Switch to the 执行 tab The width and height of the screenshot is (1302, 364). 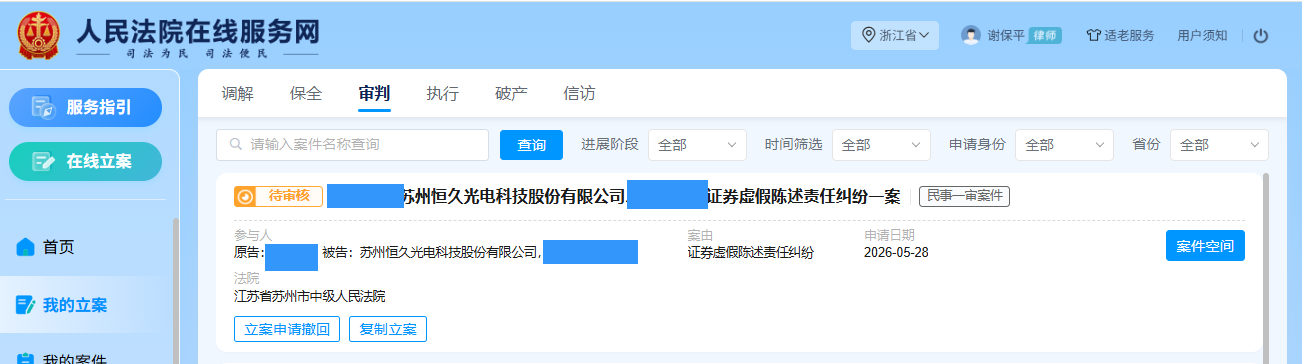442,94
